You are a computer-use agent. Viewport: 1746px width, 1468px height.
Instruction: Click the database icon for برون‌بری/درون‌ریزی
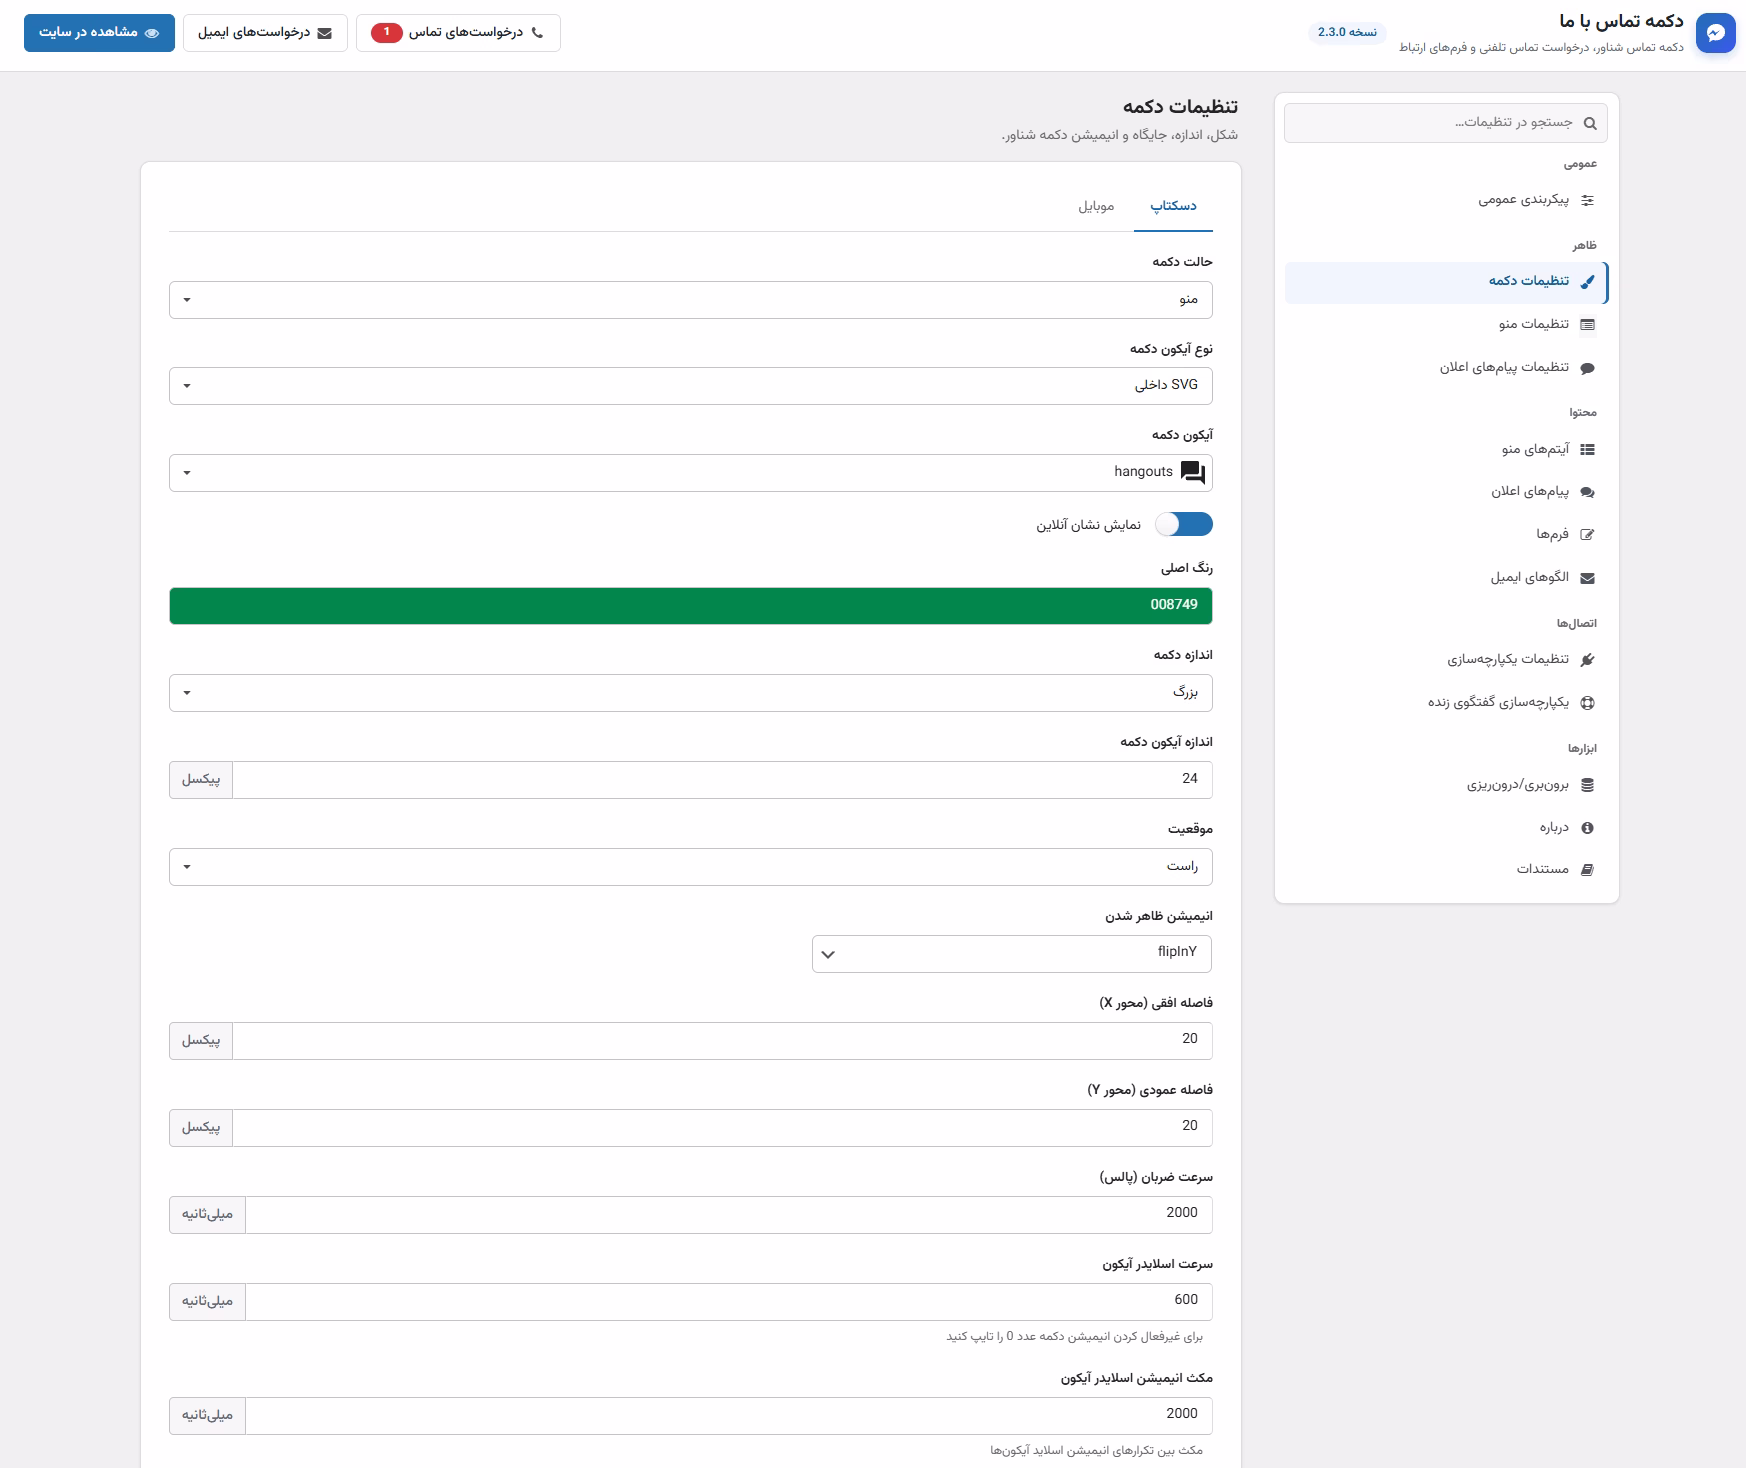1587,786
